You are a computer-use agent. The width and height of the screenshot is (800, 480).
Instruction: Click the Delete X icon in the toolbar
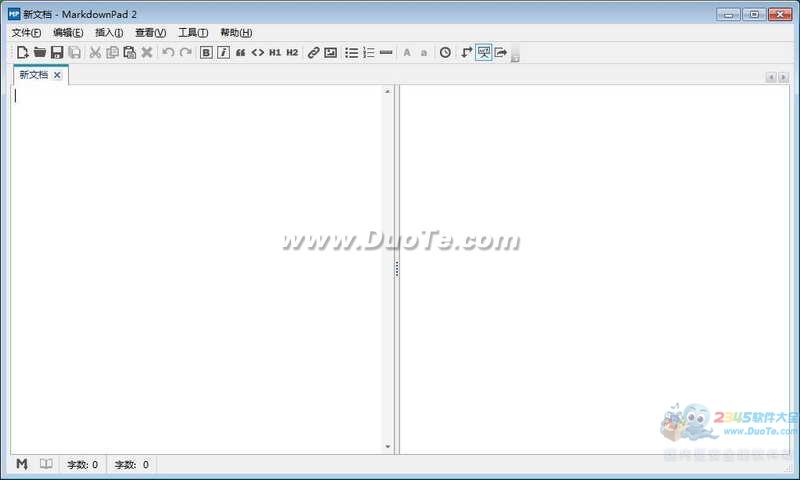click(147, 52)
